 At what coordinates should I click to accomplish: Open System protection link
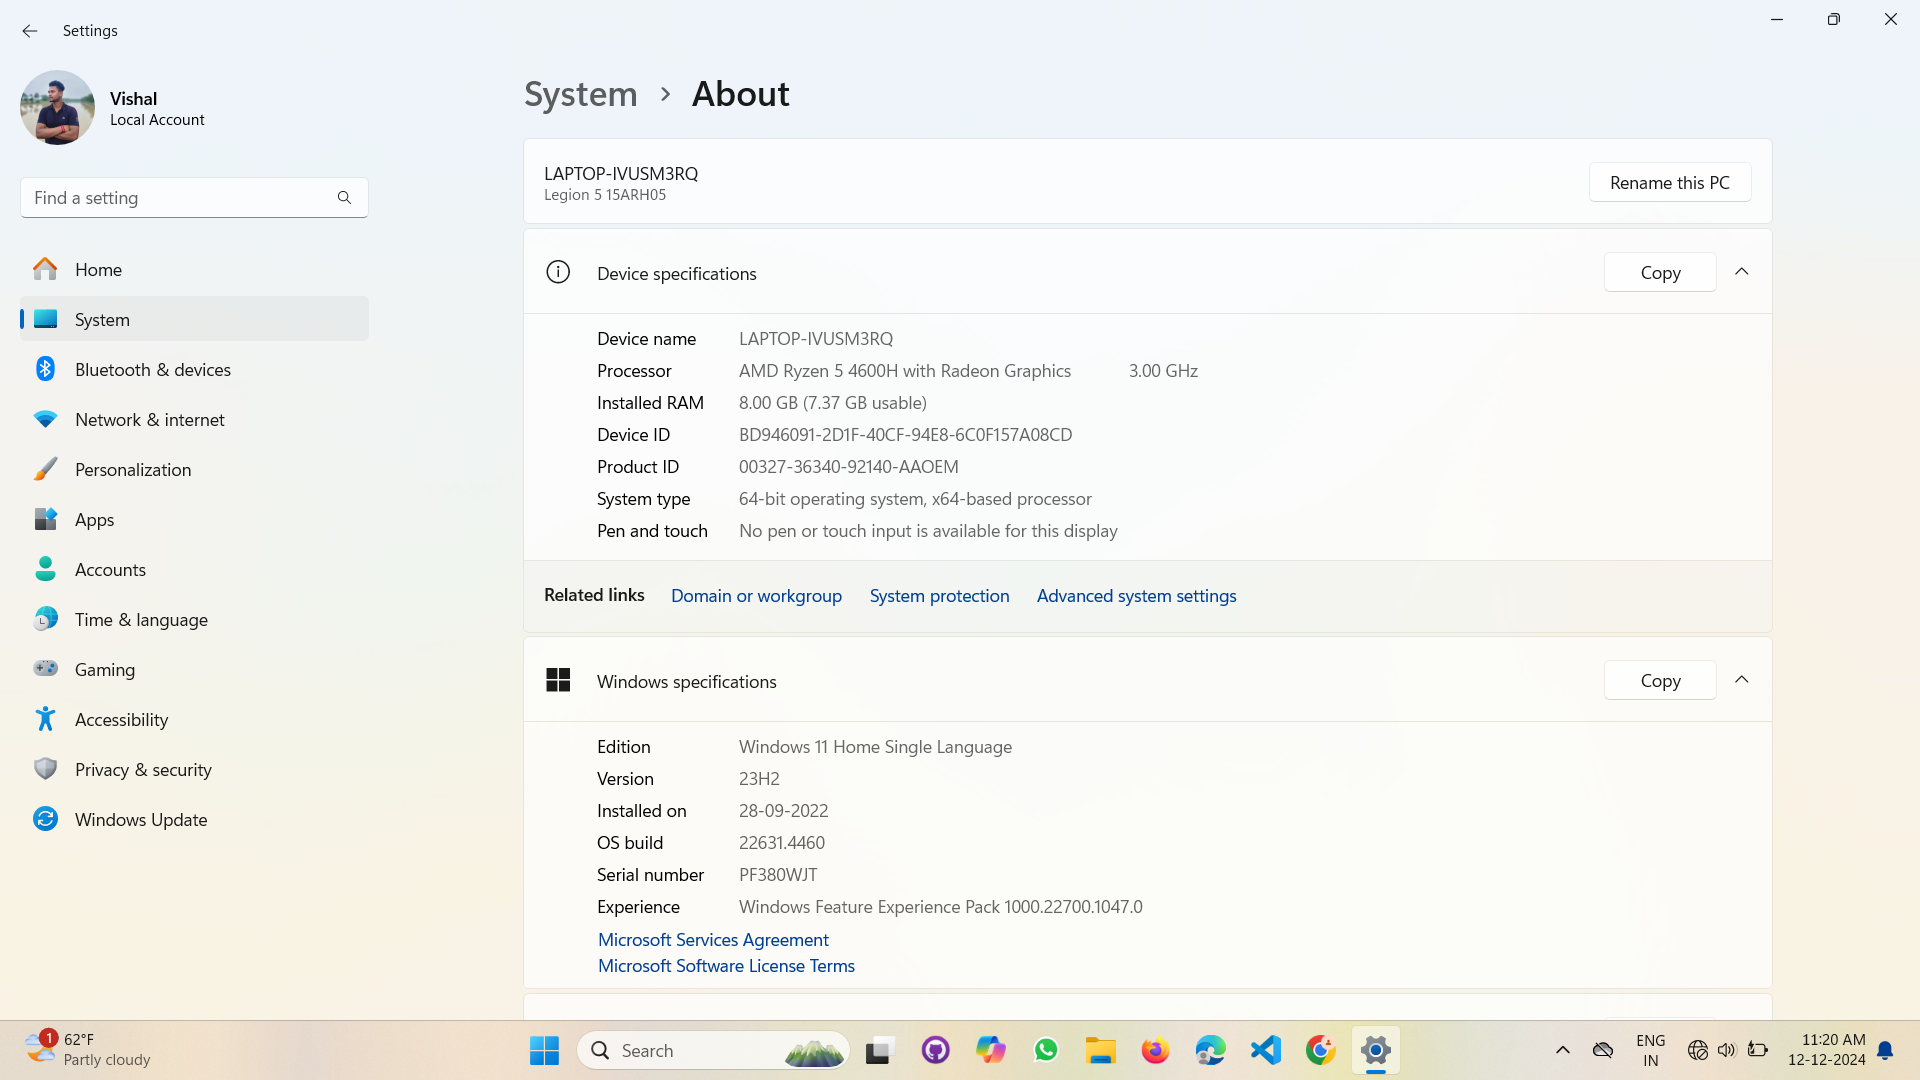[x=939, y=596]
